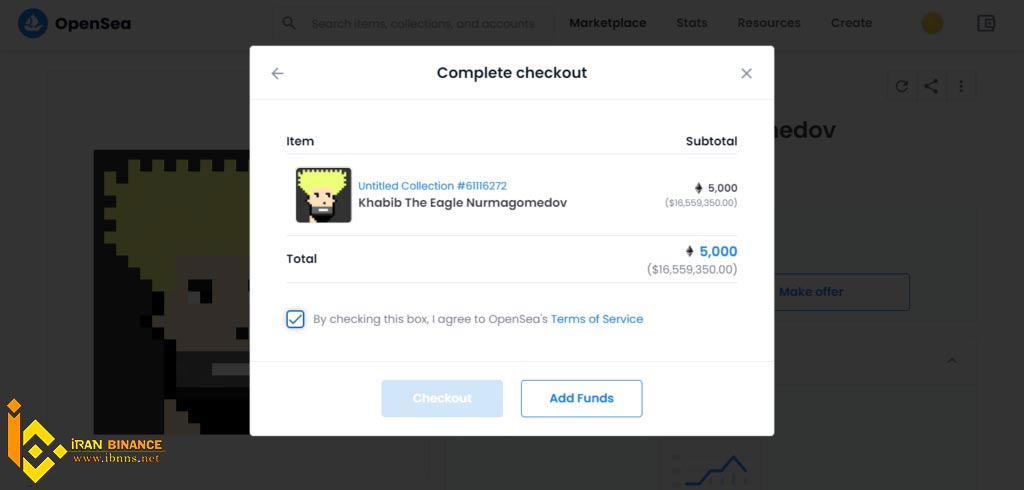Open the wallet icon in header
1024x490 pixels.
tap(985, 24)
